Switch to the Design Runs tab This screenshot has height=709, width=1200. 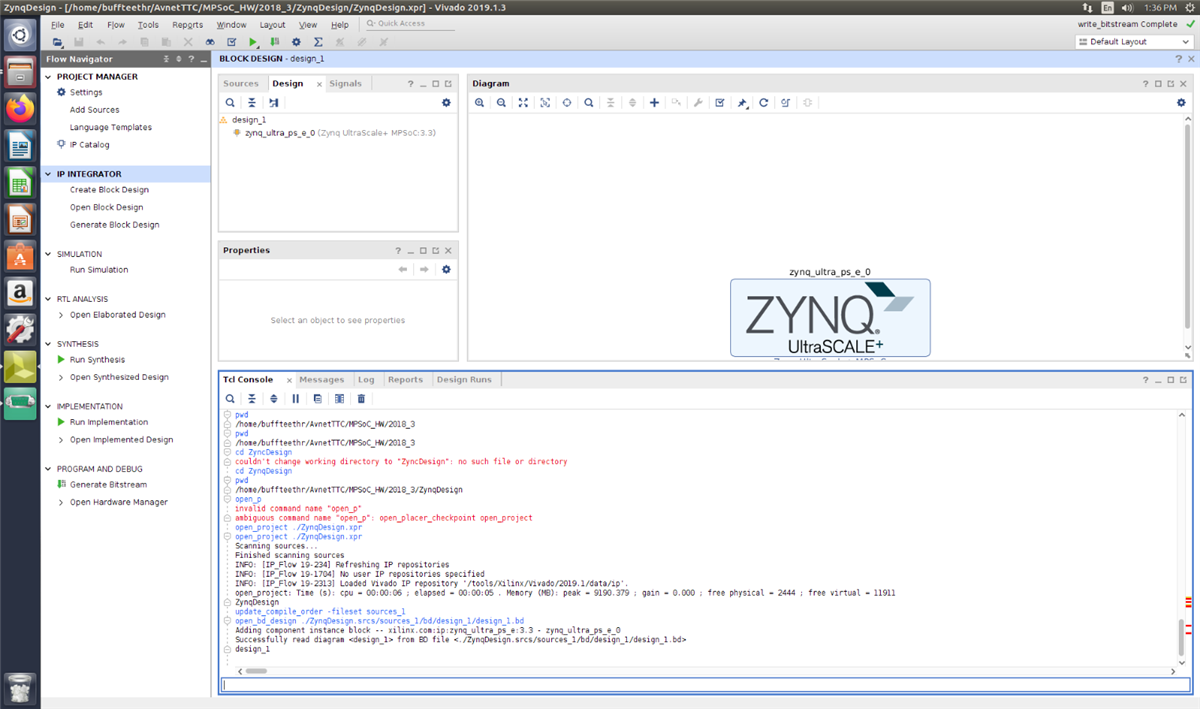pyautogui.click(x=464, y=380)
